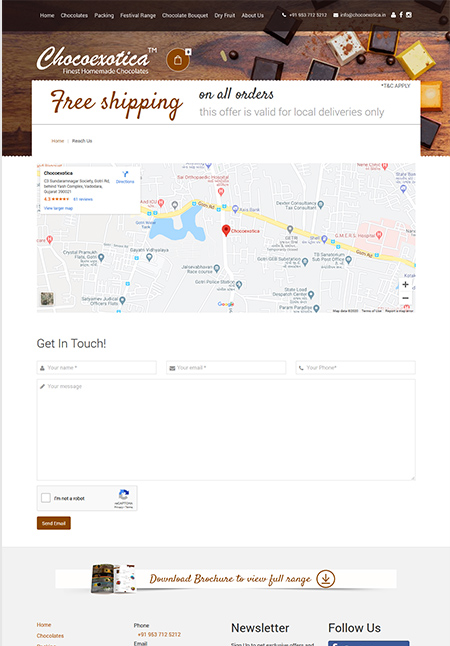The image size is (450, 646).
Task: Open the Chocolate Bouquet menu
Action: (x=185, y=15)
